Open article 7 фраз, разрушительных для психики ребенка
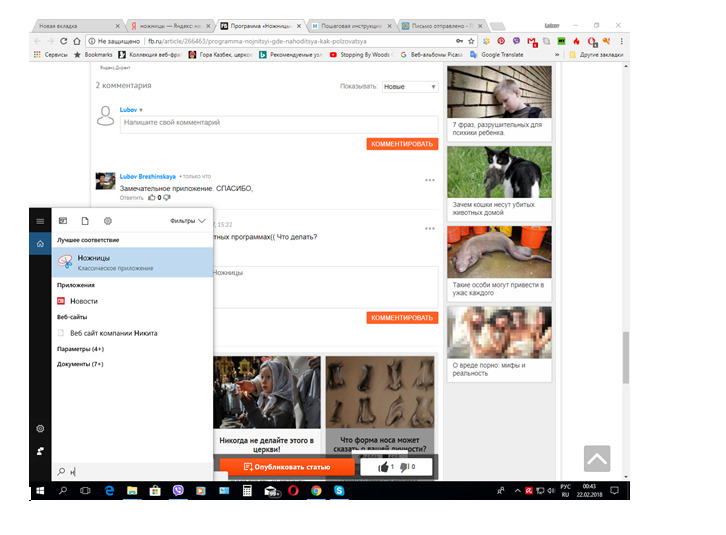The image size is (726, 535). pyautogui.click(x=499, y=103)
